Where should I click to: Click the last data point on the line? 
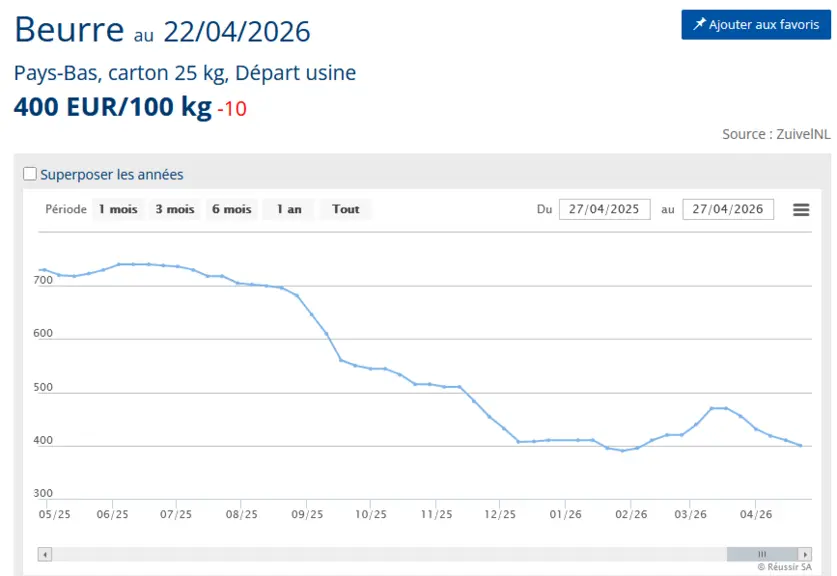coord(800,445)
